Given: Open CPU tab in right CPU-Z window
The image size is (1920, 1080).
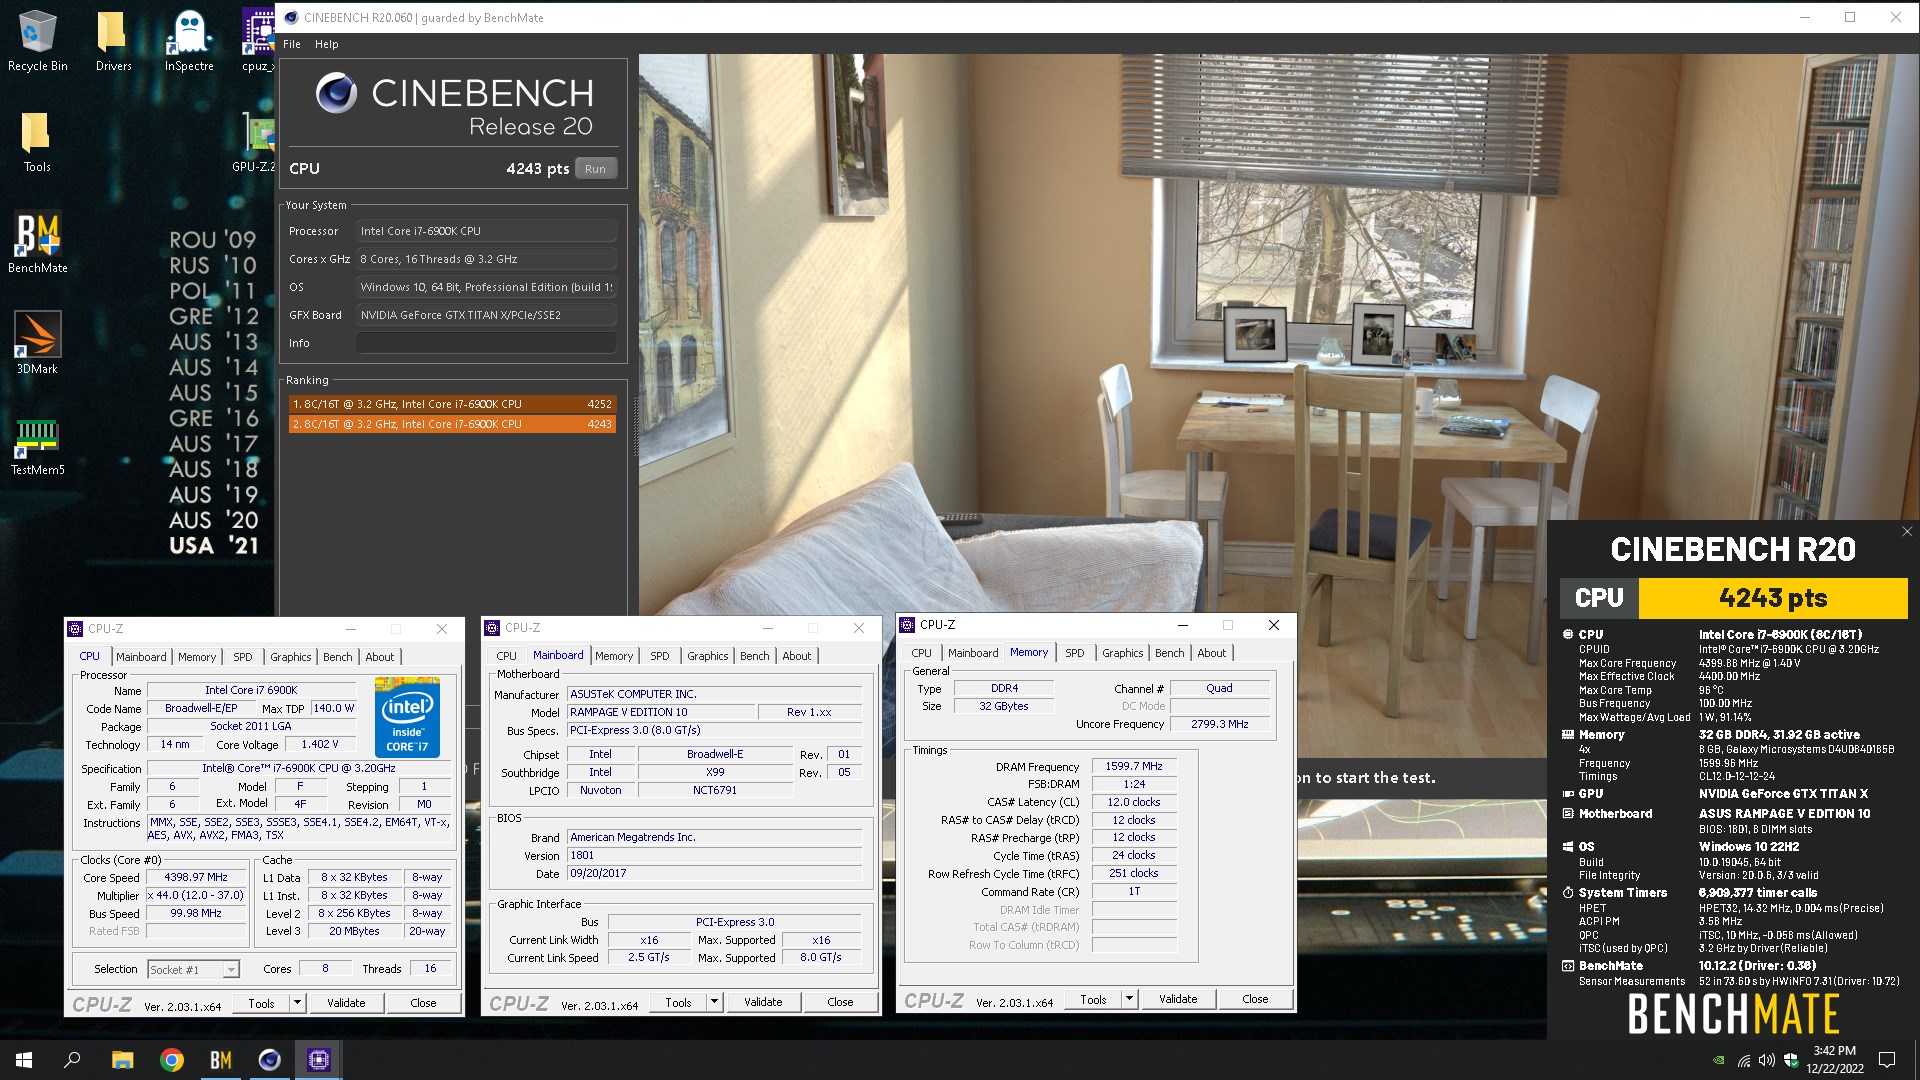Looking at the screenshot, I should (922, 653).
